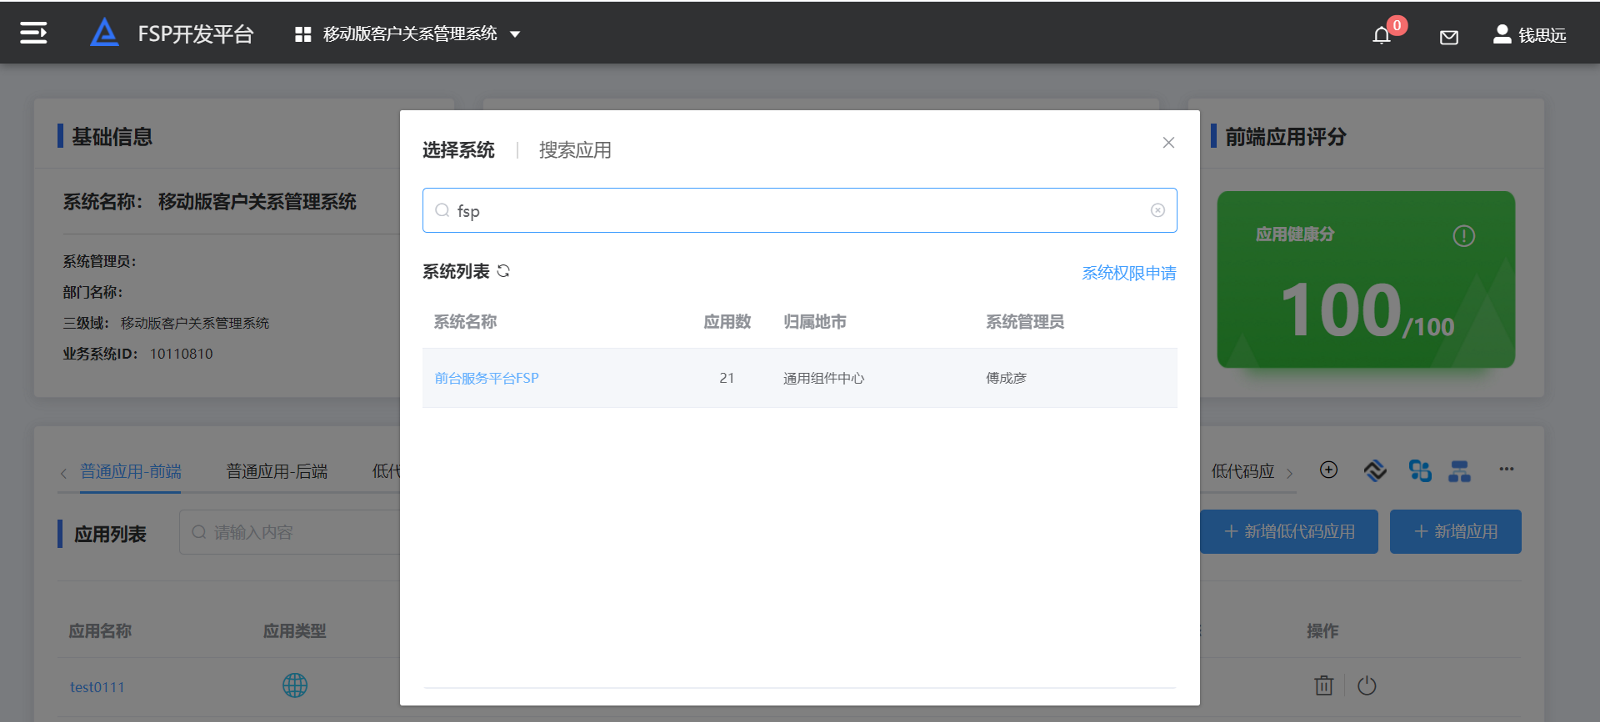1600x722 pixels.
Task: Click the 应用数 column header
Action: click(727, 322)
